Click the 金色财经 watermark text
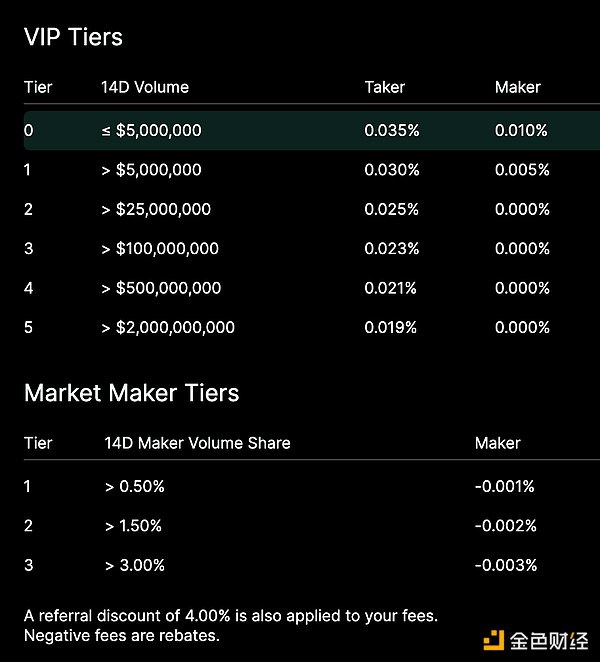The image size is (600, 662). pyautogui.click(x=550, y=640)
